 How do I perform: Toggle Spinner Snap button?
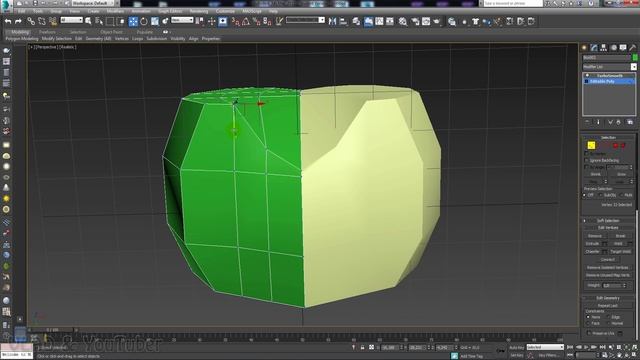[267, 21]
